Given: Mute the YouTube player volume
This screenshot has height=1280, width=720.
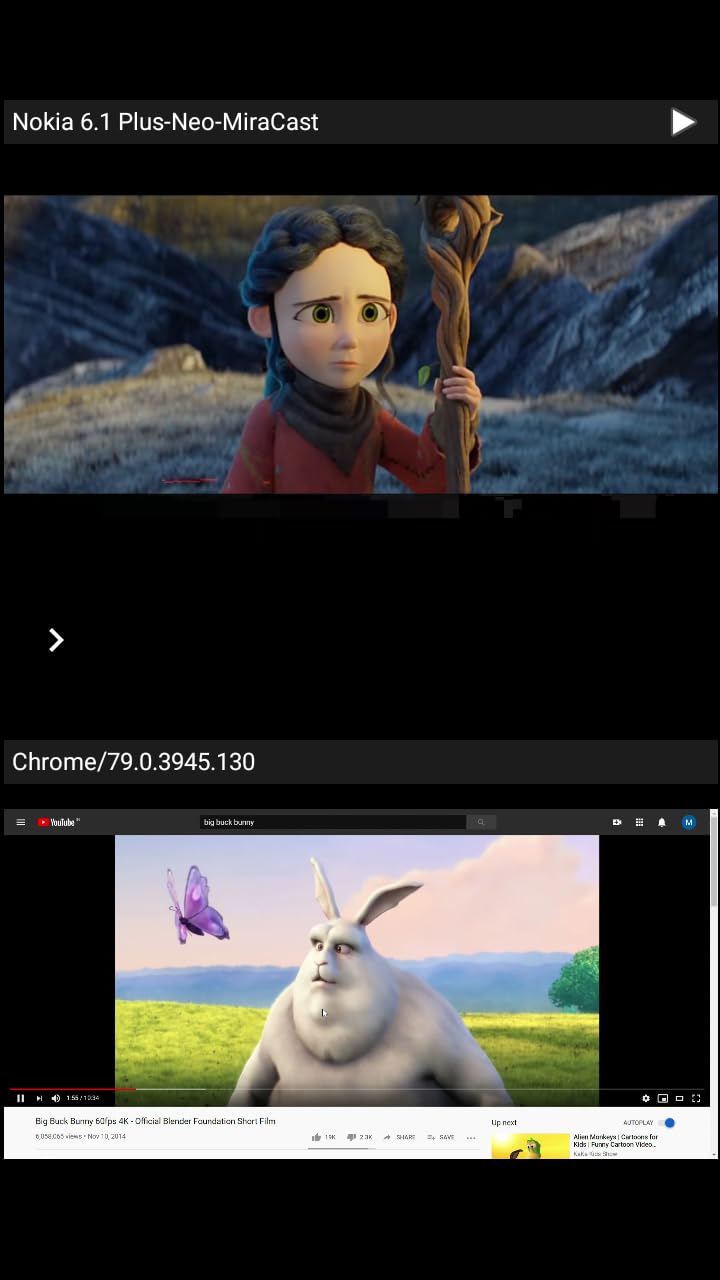Looking at the screenshot, I should pyautogui.click(x=56, y=1098).
